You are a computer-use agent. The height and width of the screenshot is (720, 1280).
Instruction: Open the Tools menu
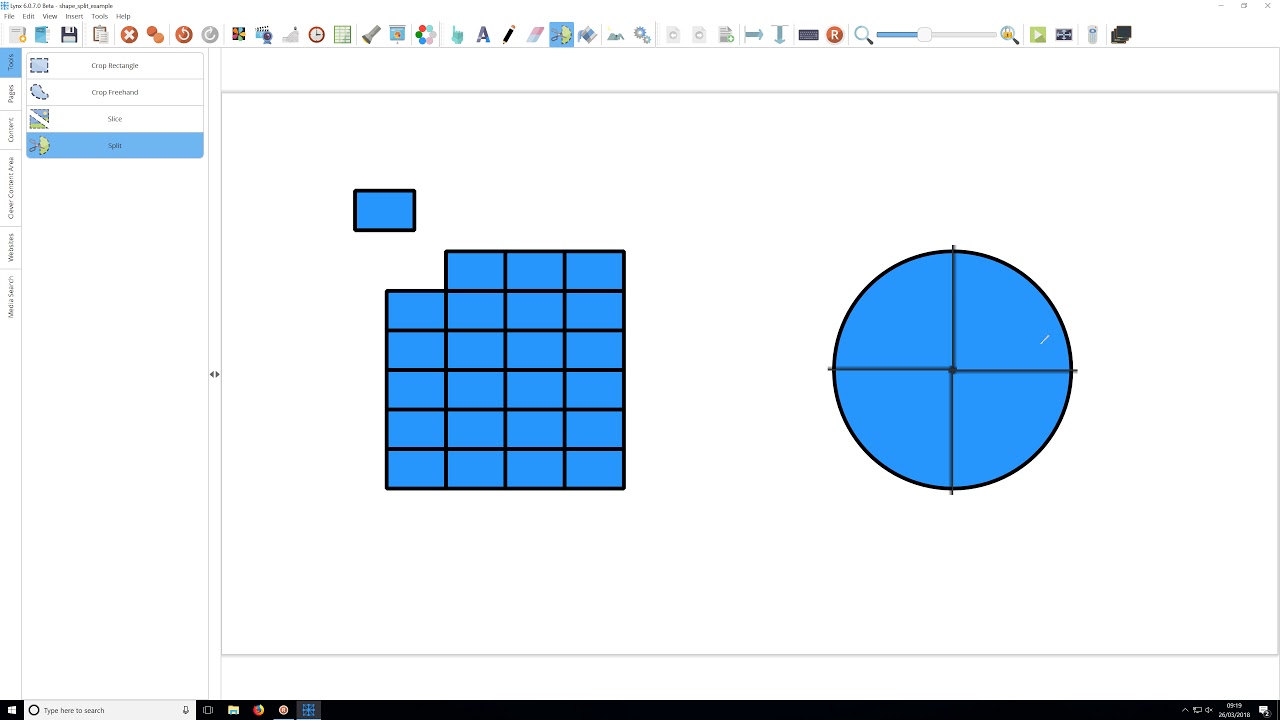pyautogui.click(x=99, y=16)
